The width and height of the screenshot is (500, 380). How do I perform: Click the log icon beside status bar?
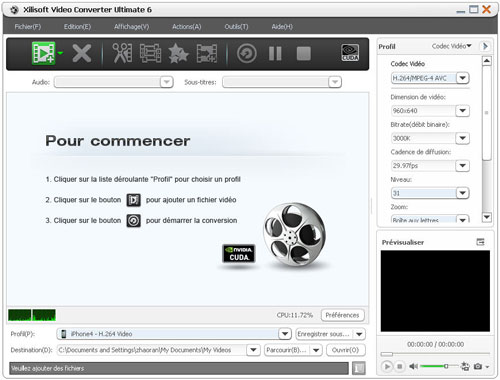359,368
